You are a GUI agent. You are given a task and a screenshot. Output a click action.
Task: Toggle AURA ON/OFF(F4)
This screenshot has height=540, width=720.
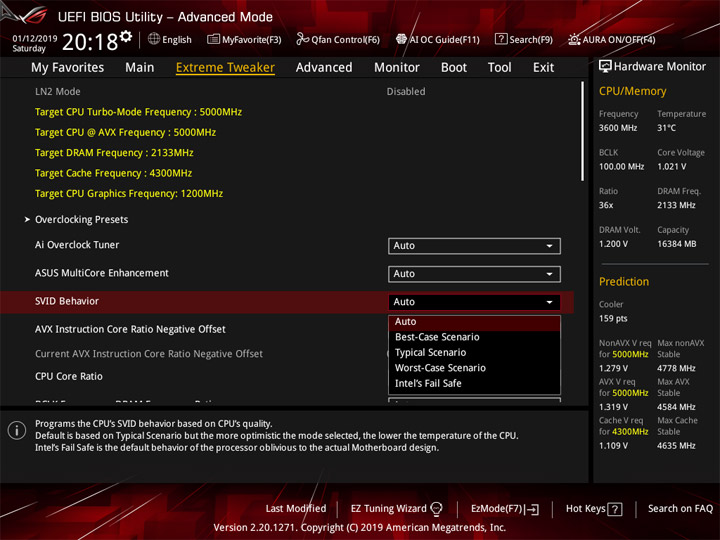tap(612, 39)
